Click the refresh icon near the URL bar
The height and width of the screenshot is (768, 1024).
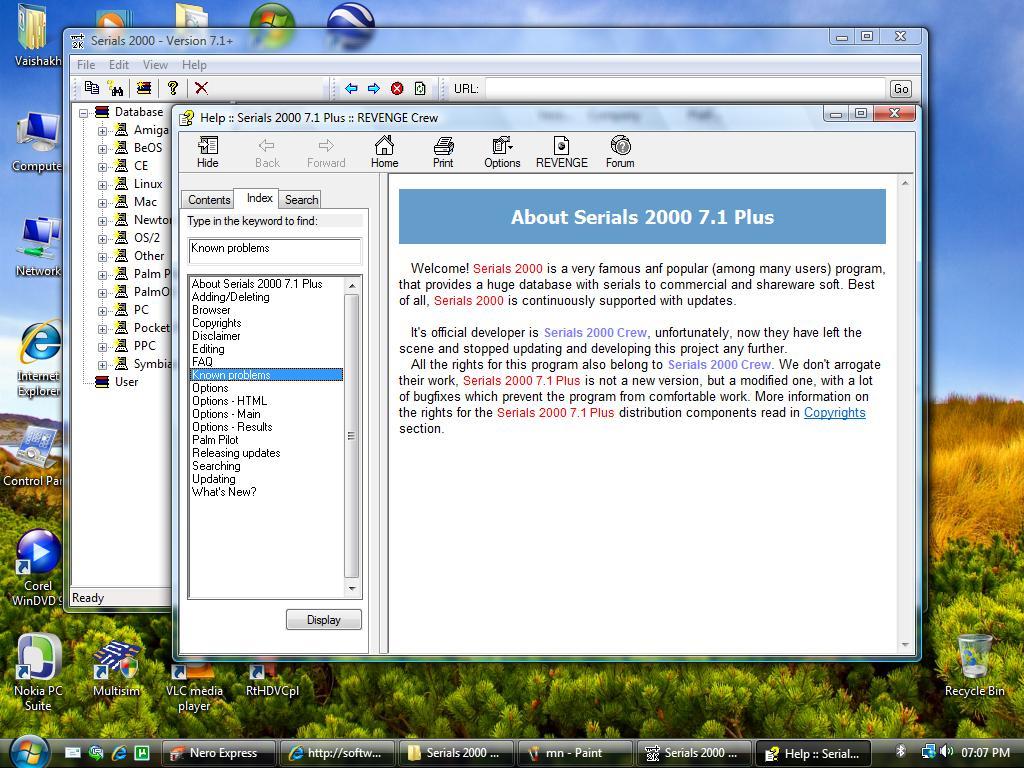click(x=419, y=88)
